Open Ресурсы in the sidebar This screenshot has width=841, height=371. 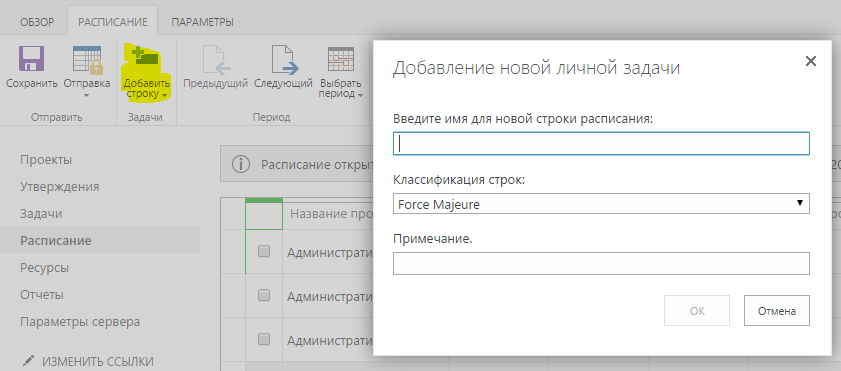45,268
